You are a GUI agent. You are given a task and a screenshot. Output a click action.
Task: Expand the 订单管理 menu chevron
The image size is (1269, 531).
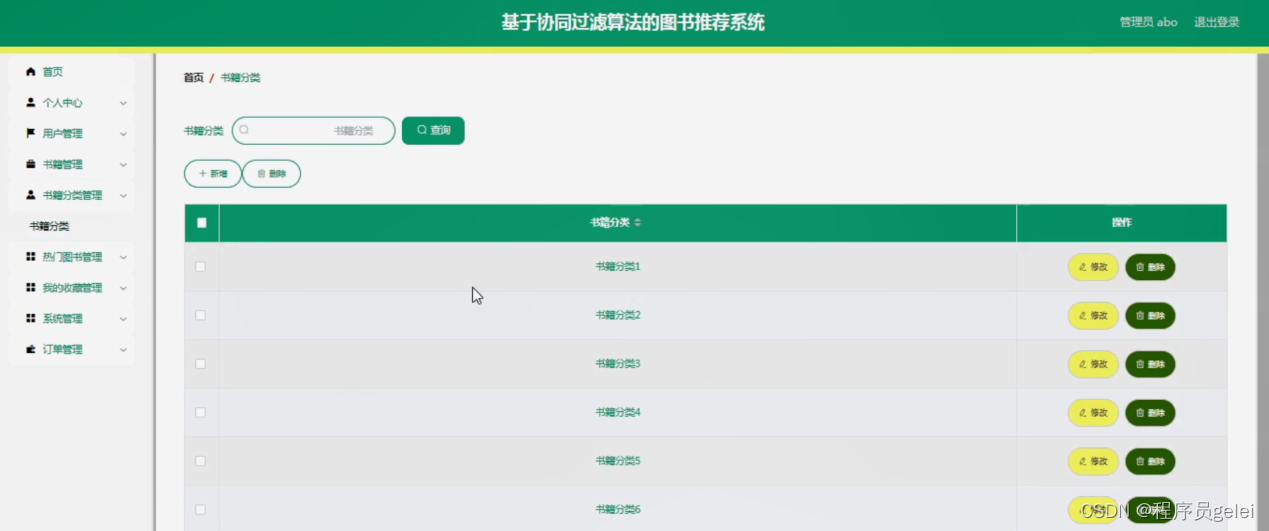pyautogui.click(x=123, y=350)
